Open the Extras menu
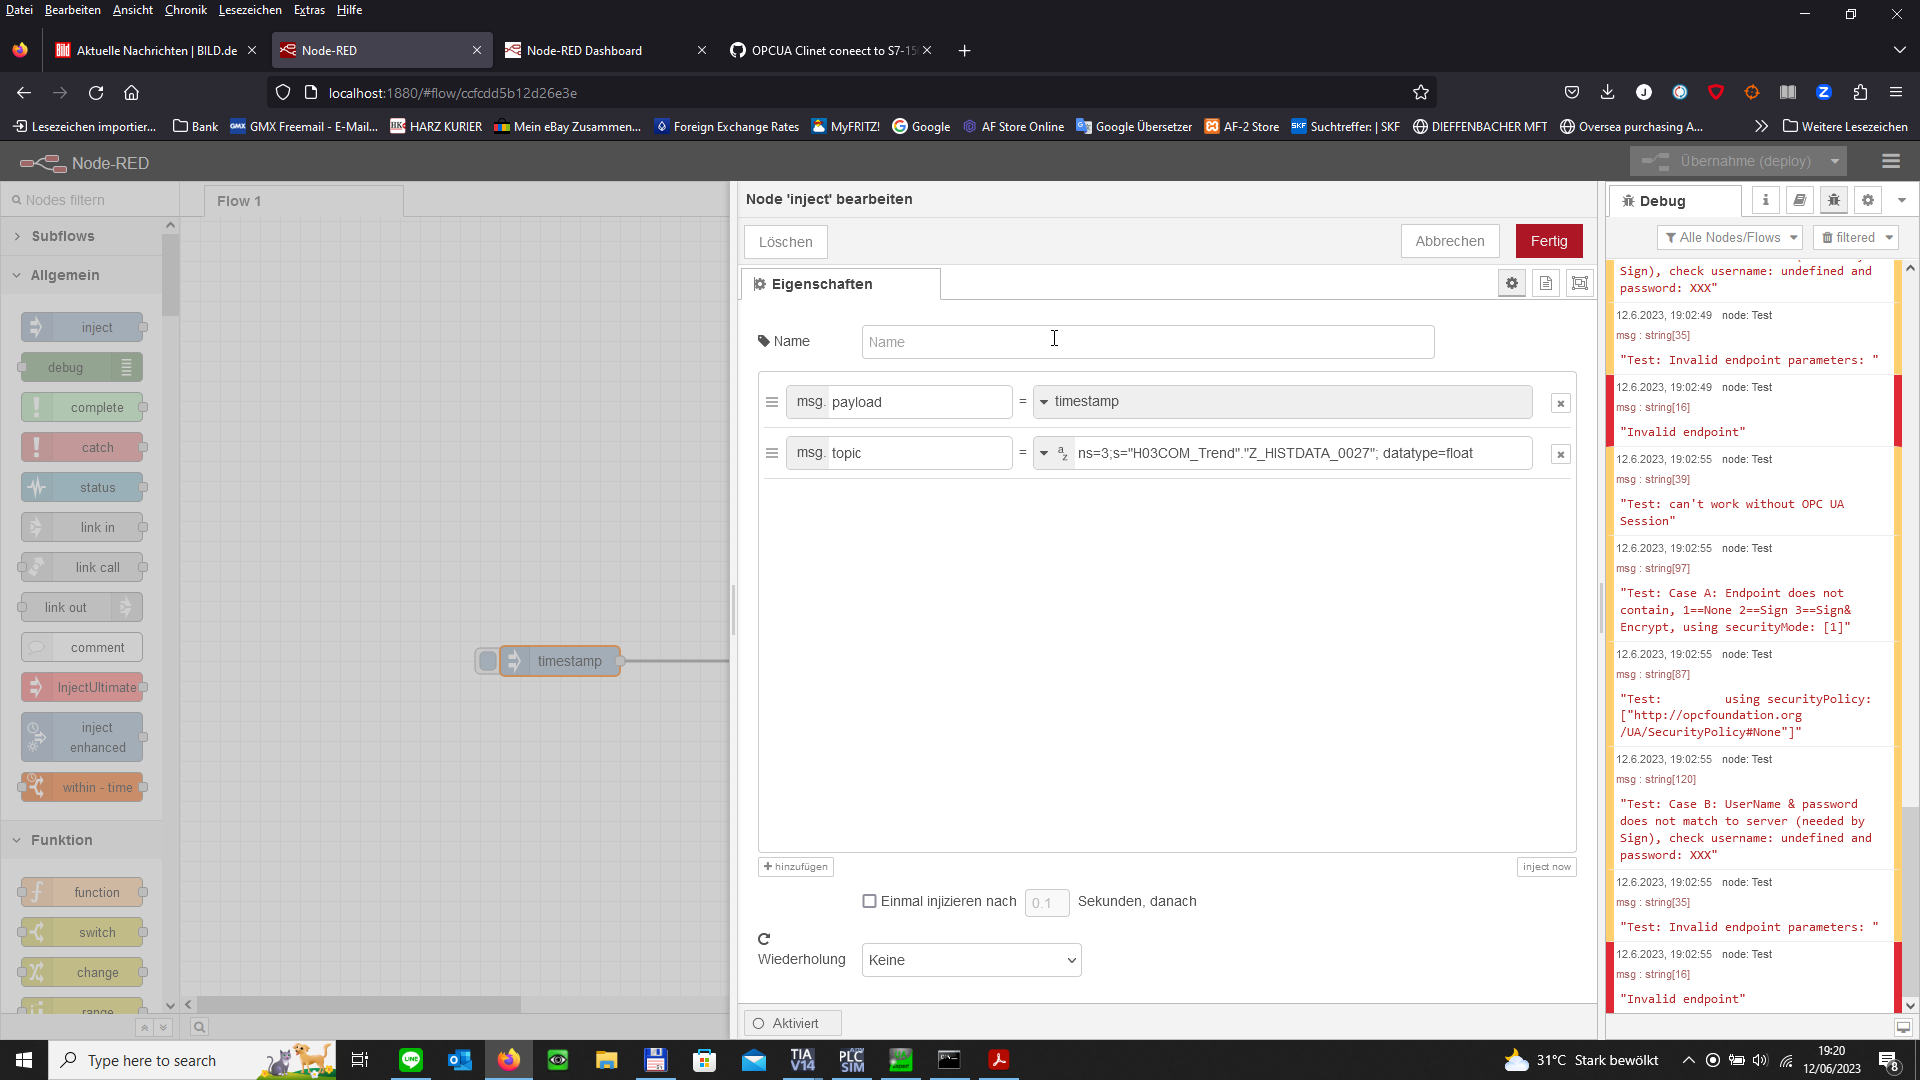Viewport: 1920px width, 1080px height. (308, 10)
